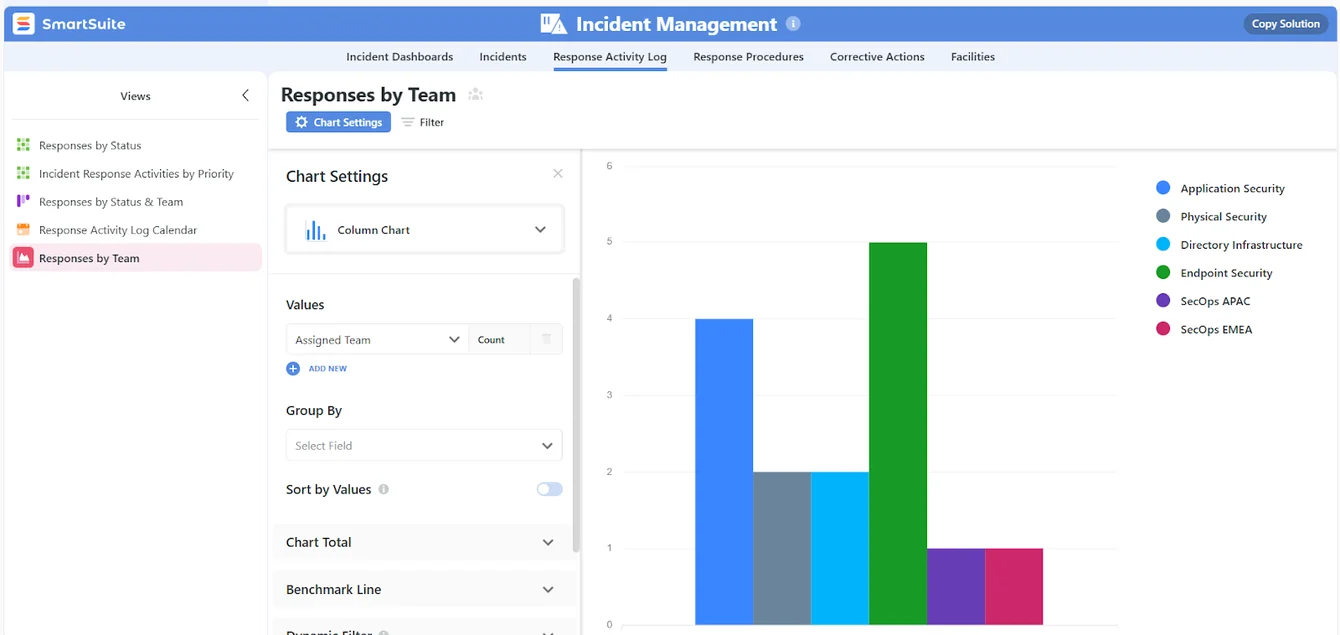Go to the Facilities tab

[x=973, y=57]
